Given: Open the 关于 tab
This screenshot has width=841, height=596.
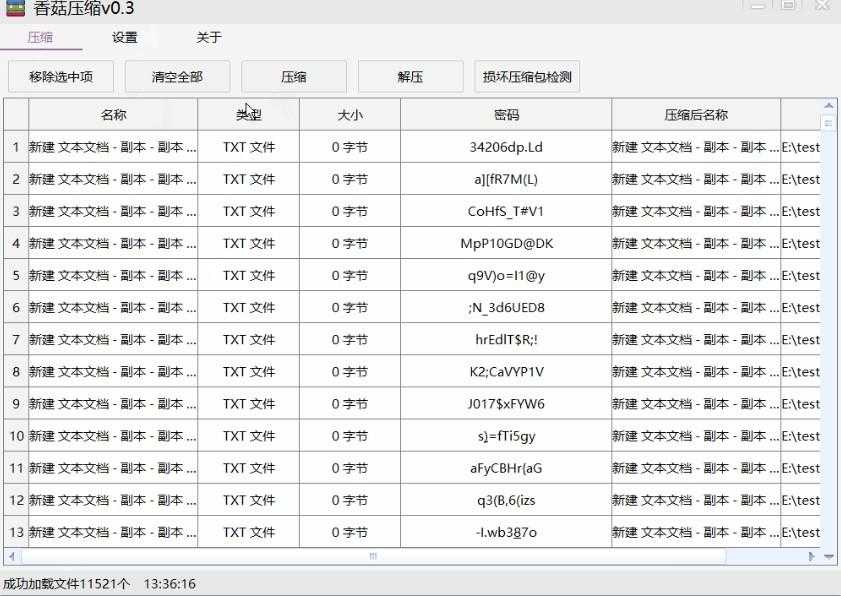Looking at the screenshot, I should (206, 37).
